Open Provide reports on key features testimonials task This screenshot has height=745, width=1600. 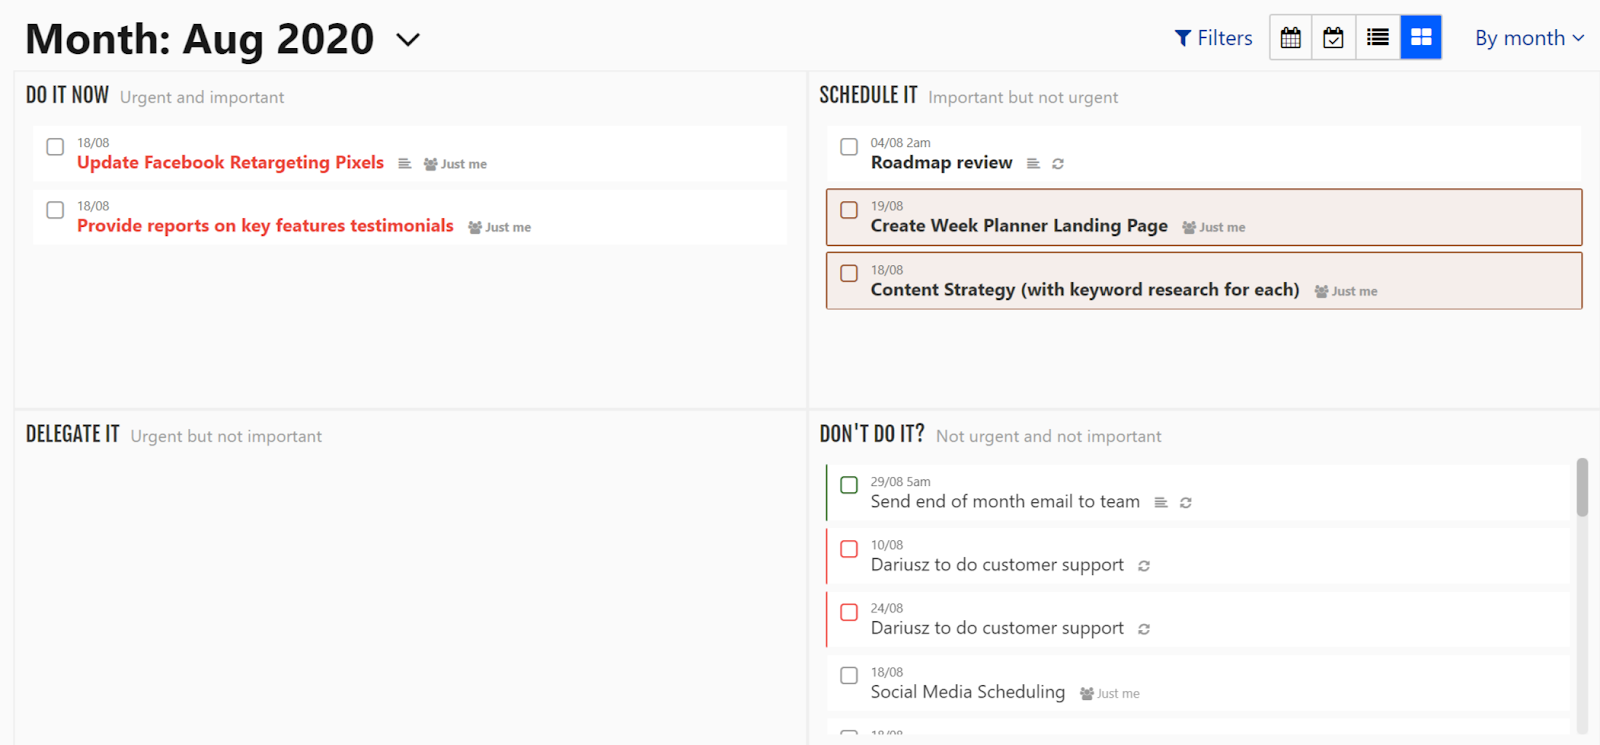click(x=265, y=226)
